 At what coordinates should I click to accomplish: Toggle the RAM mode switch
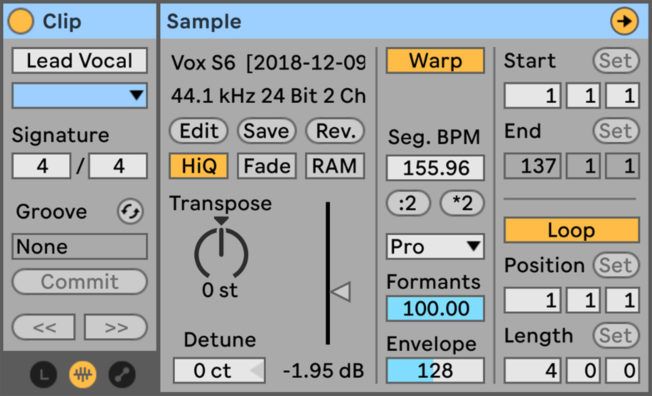tap(335, 166)
